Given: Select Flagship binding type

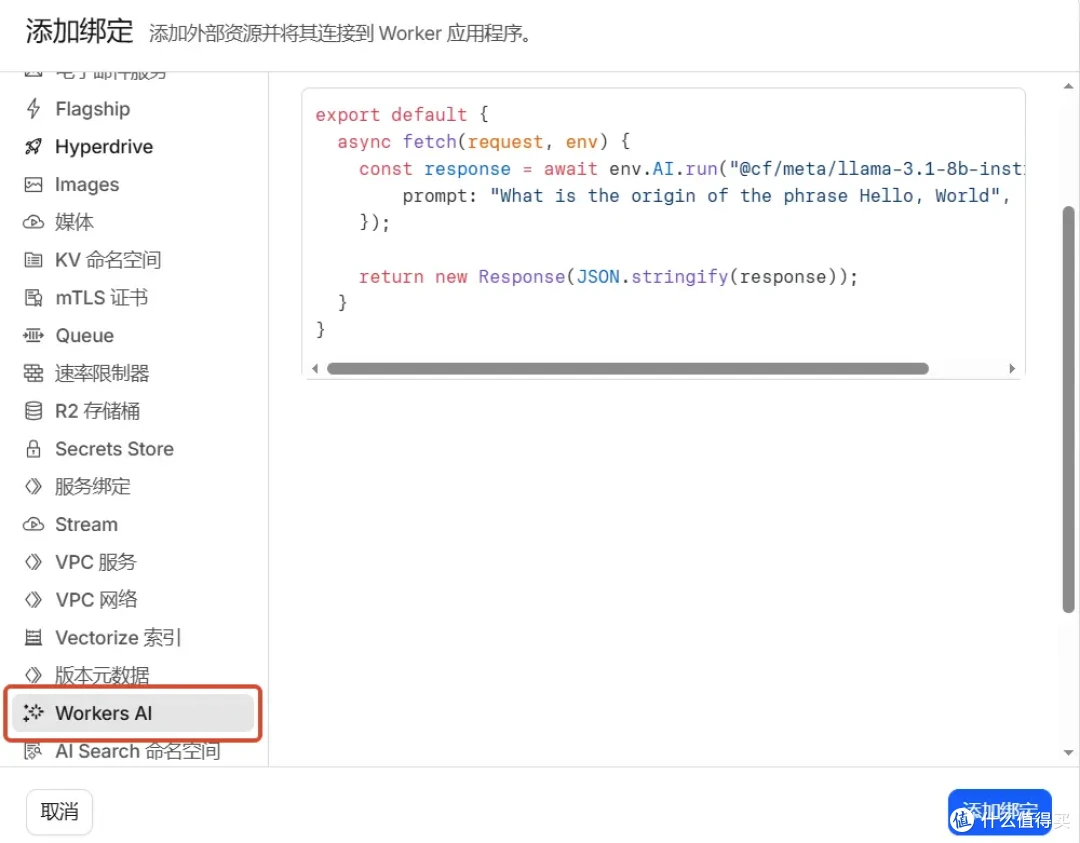Looking at the screenshot, I should coord(134,109).
